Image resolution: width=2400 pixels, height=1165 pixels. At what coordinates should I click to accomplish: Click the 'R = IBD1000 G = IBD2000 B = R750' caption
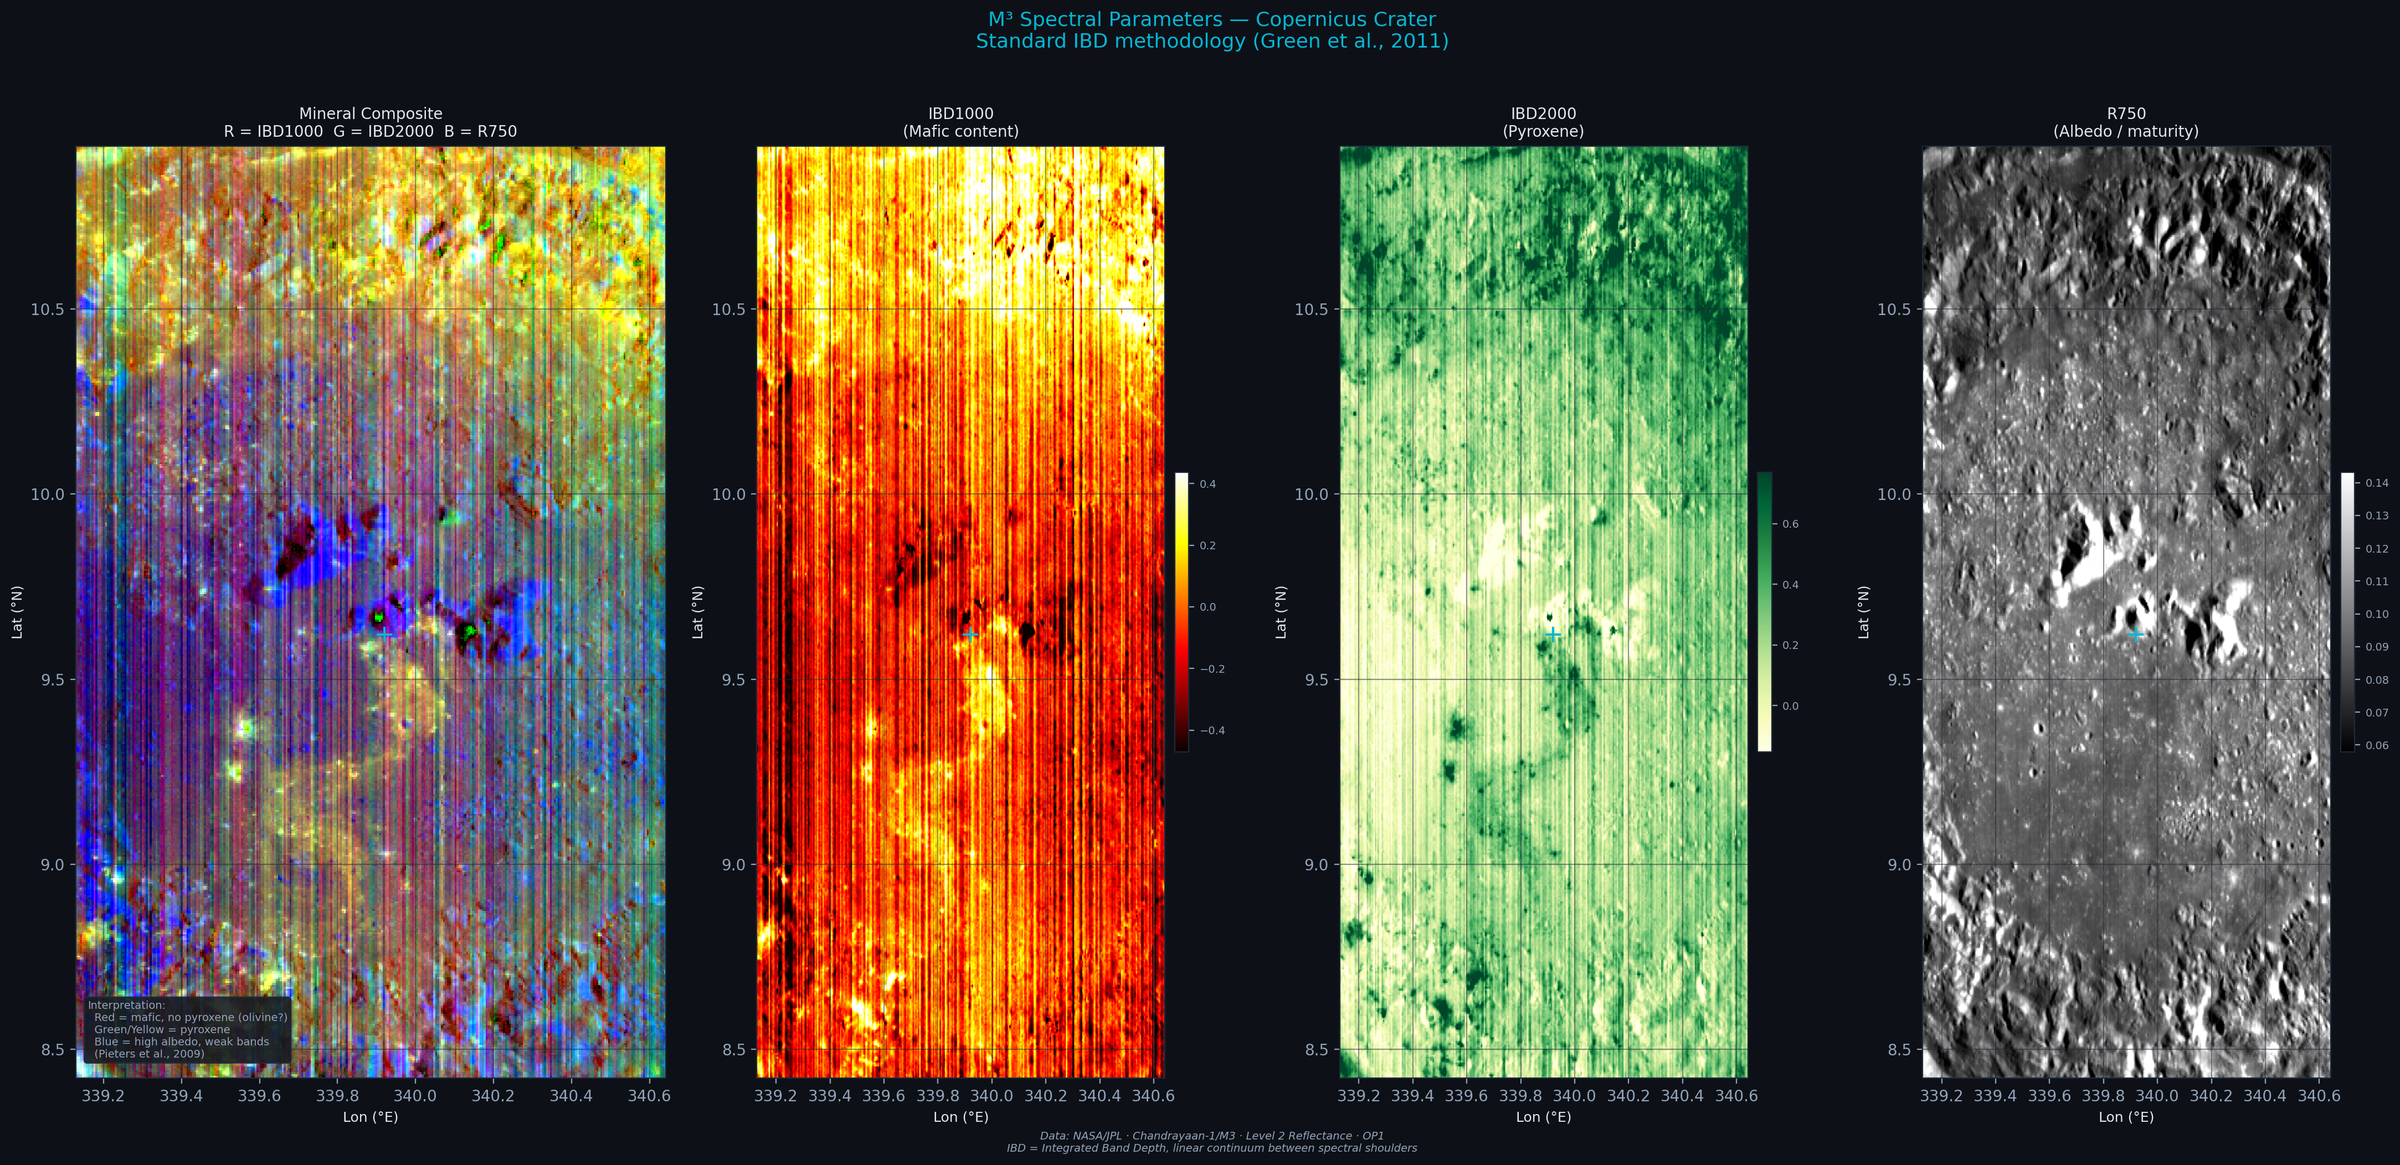[371, 131]
